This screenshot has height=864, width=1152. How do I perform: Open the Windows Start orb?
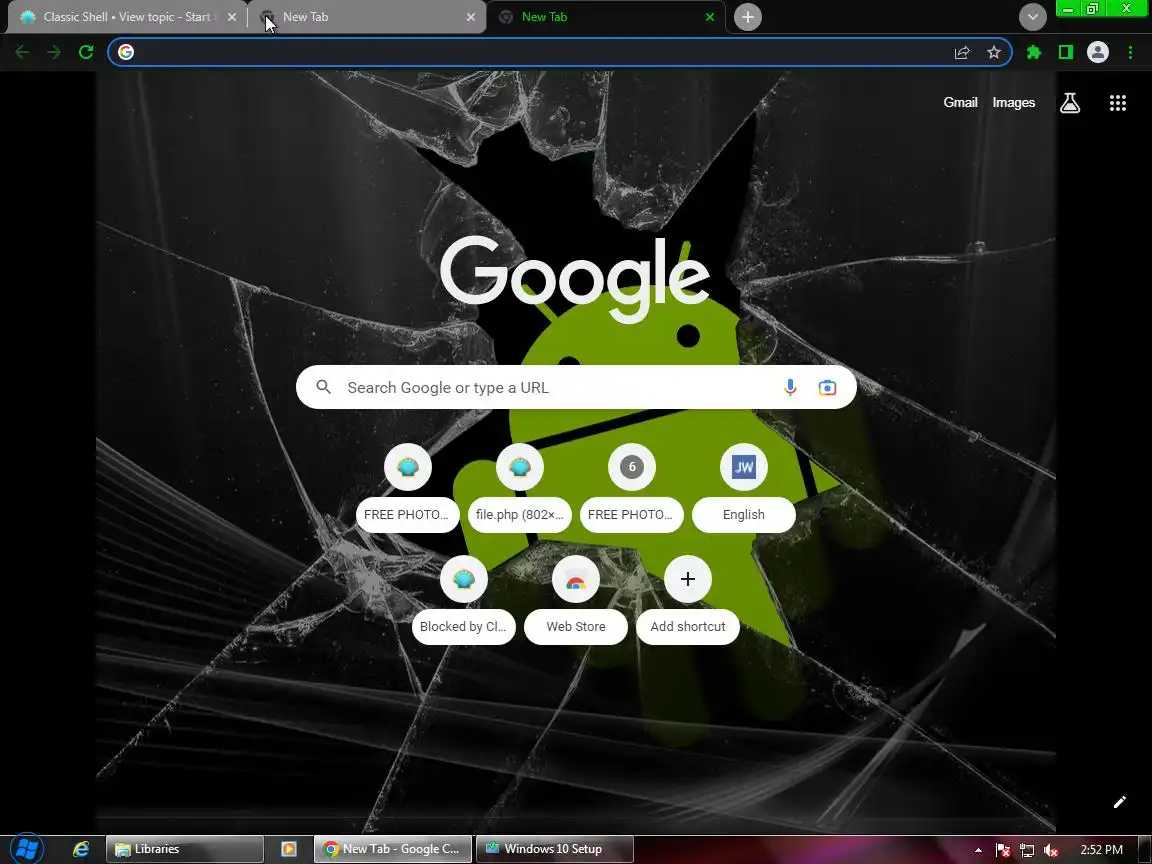coord(26,849)
